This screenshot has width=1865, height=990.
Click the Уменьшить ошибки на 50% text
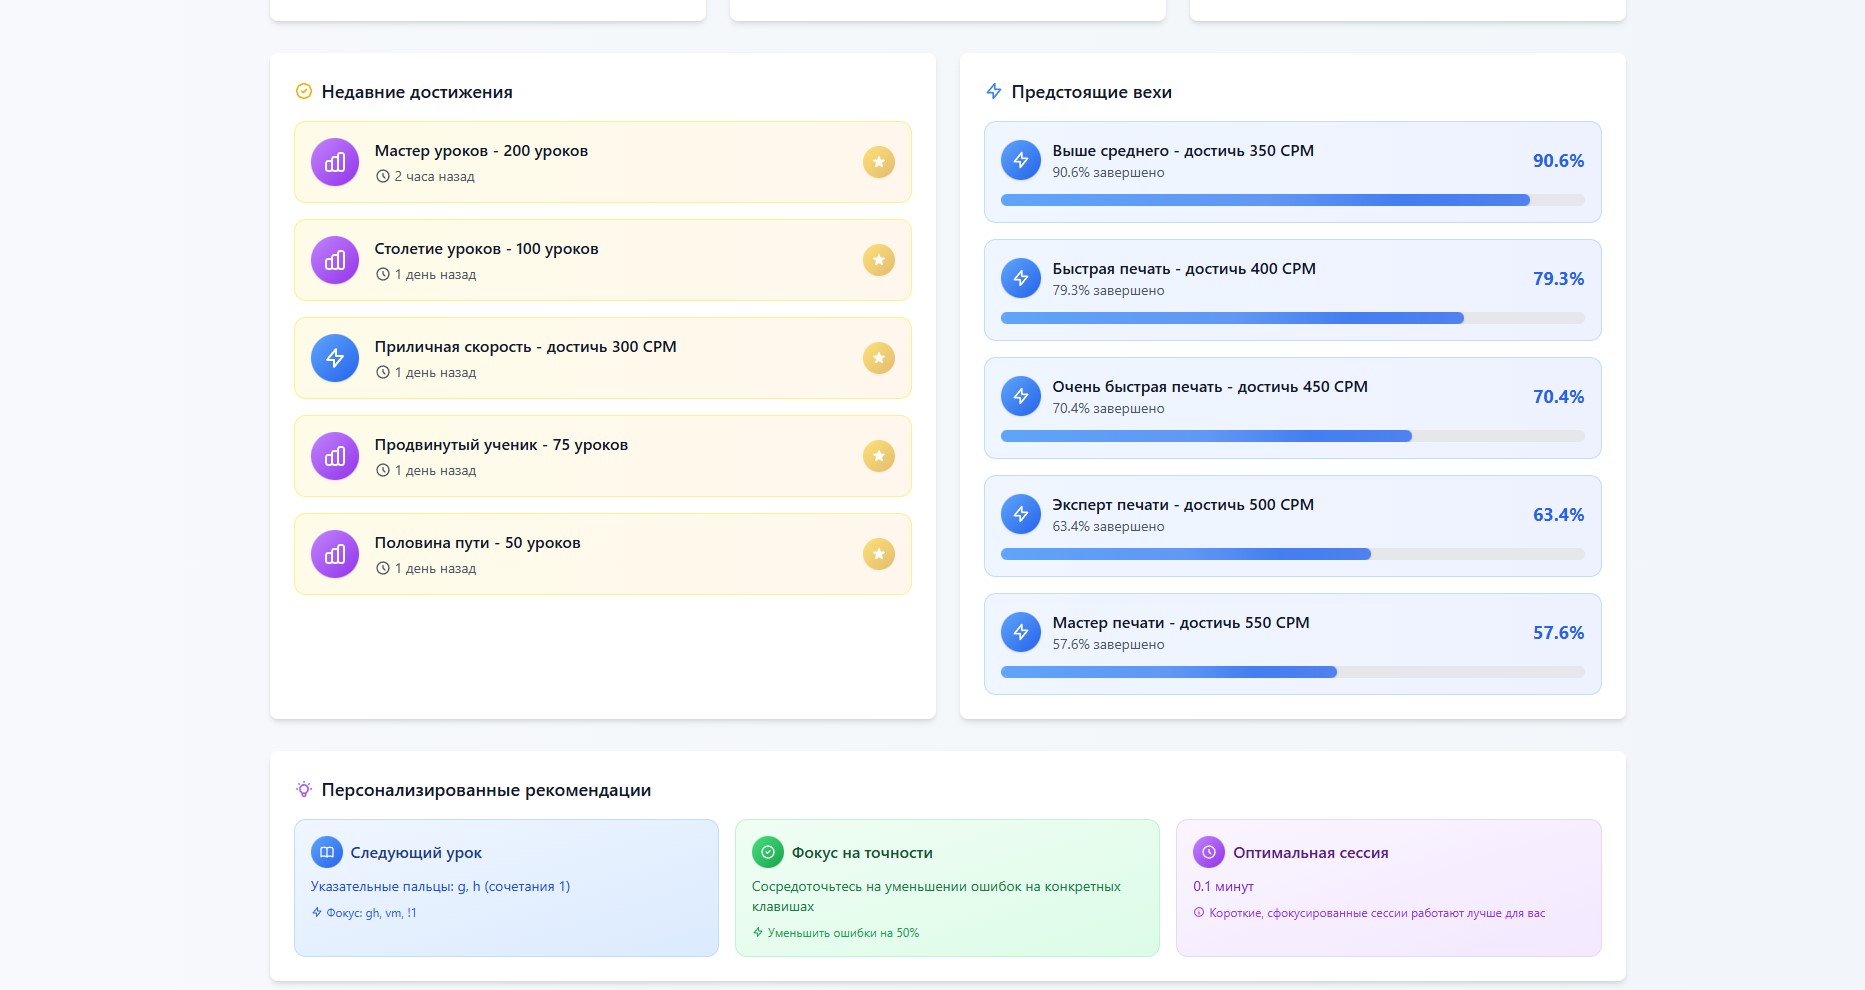[x=842, y=933]
